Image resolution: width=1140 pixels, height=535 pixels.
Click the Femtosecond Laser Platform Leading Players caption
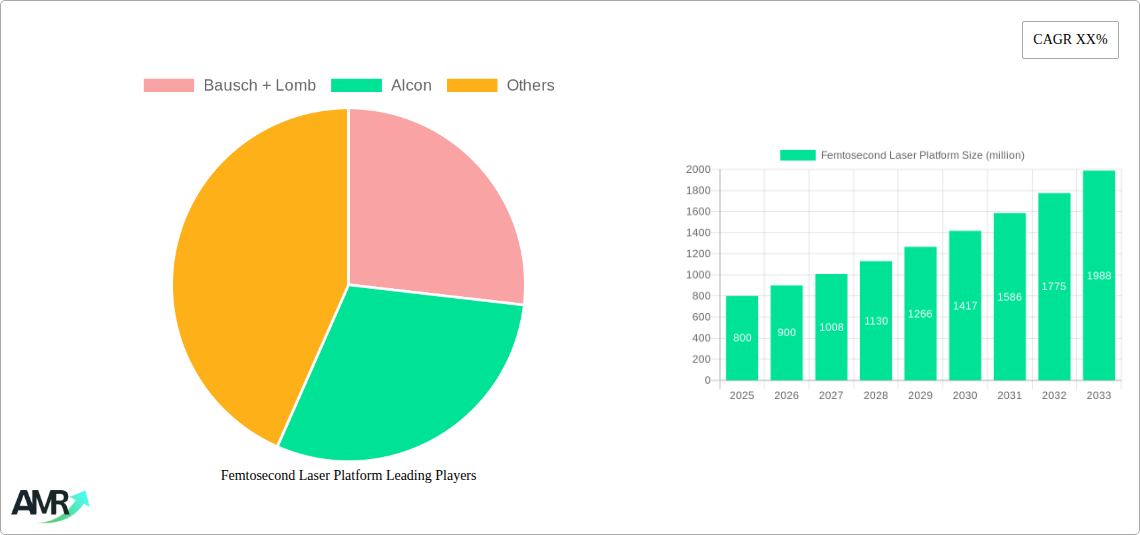coord(348,476)
